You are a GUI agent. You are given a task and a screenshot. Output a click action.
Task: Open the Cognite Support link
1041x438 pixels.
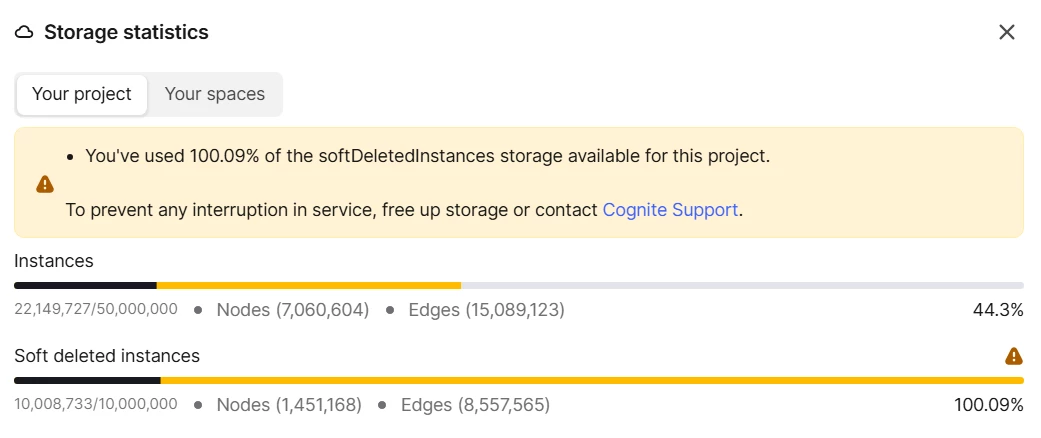point(670,210)
